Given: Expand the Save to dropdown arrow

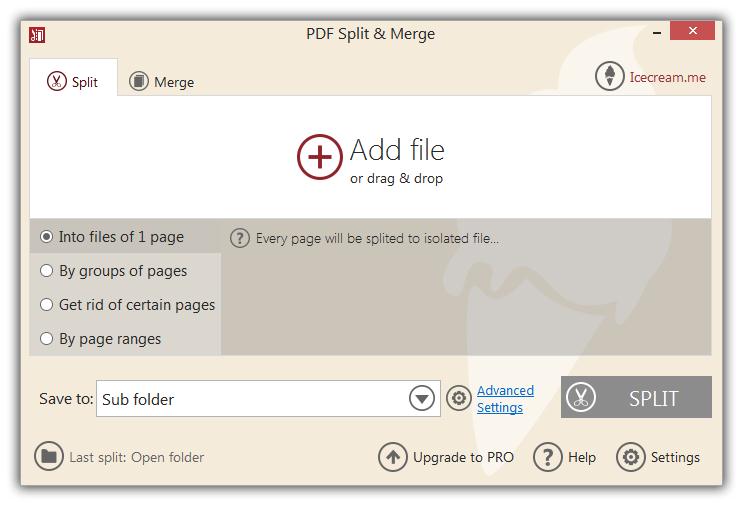Looking at the screenshot, I should 423,399.
